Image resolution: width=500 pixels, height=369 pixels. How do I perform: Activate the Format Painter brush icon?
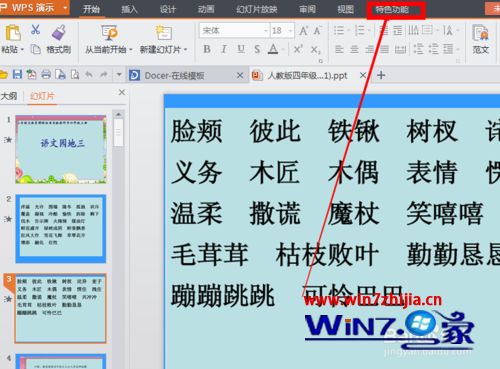[59, 33]
